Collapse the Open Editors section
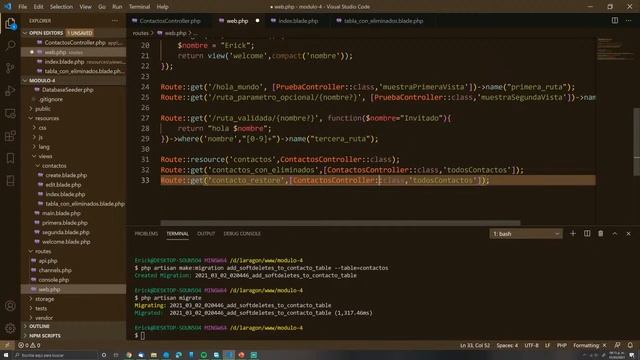The height and width of the screenshot is (360, 640). coord(25,33)
